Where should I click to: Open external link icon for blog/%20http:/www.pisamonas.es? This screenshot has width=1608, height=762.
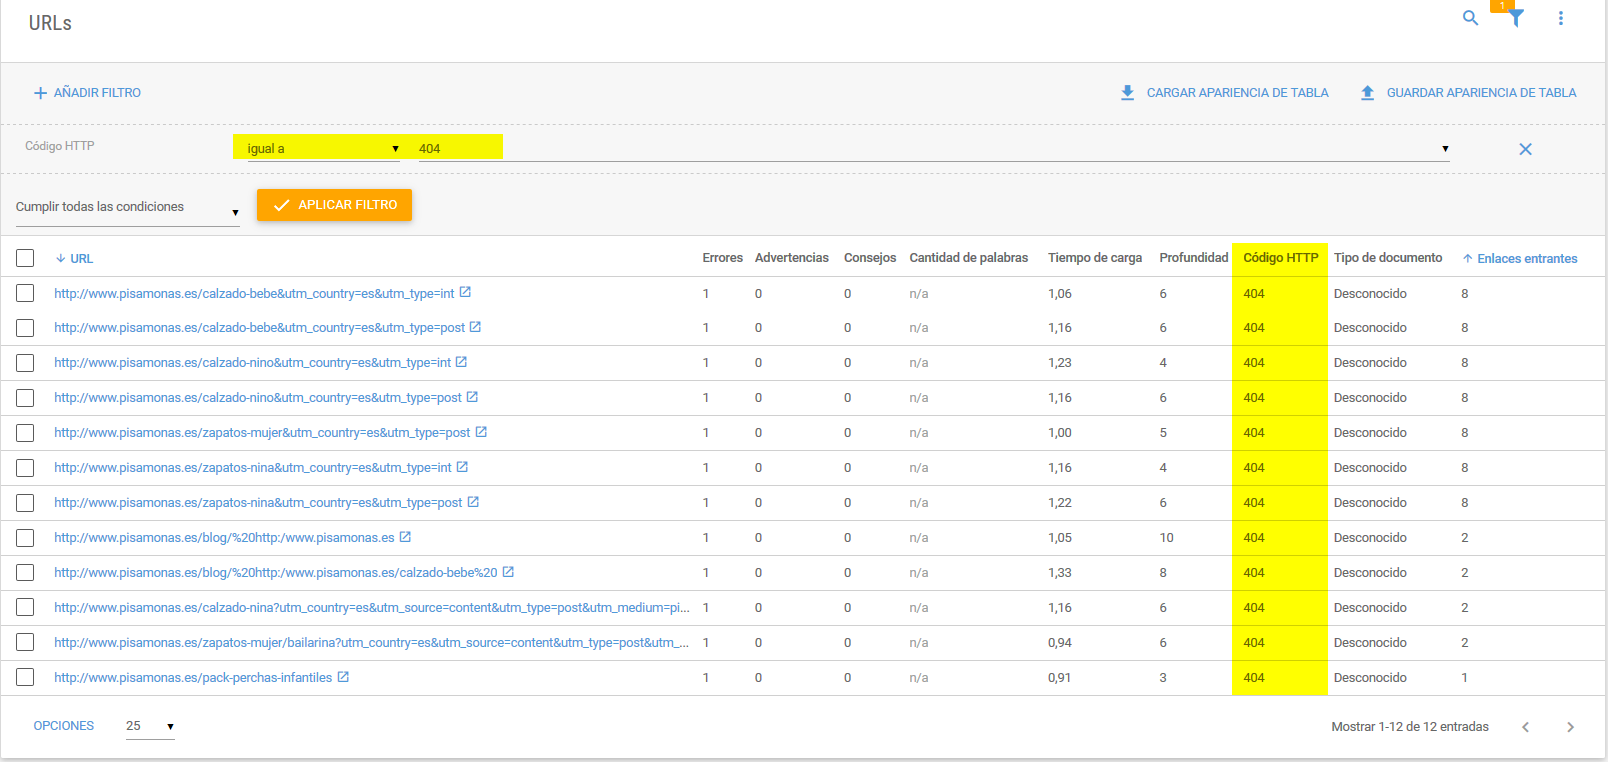pyautogui.click(x=405, y=537)
